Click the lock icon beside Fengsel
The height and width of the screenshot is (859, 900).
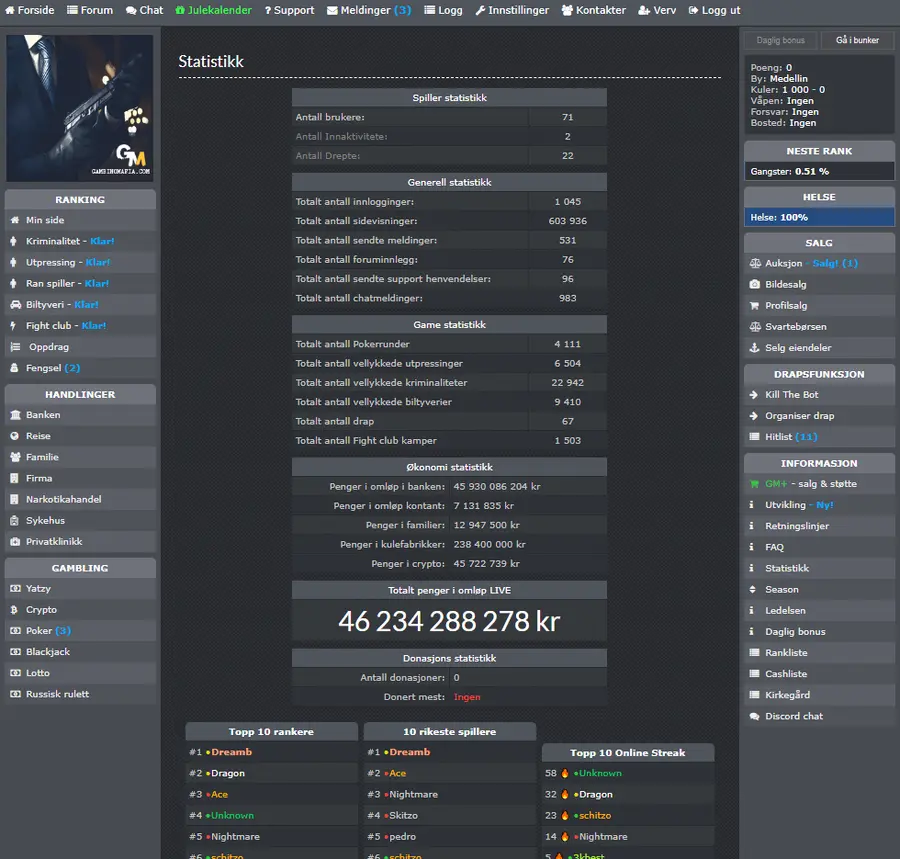14,368
